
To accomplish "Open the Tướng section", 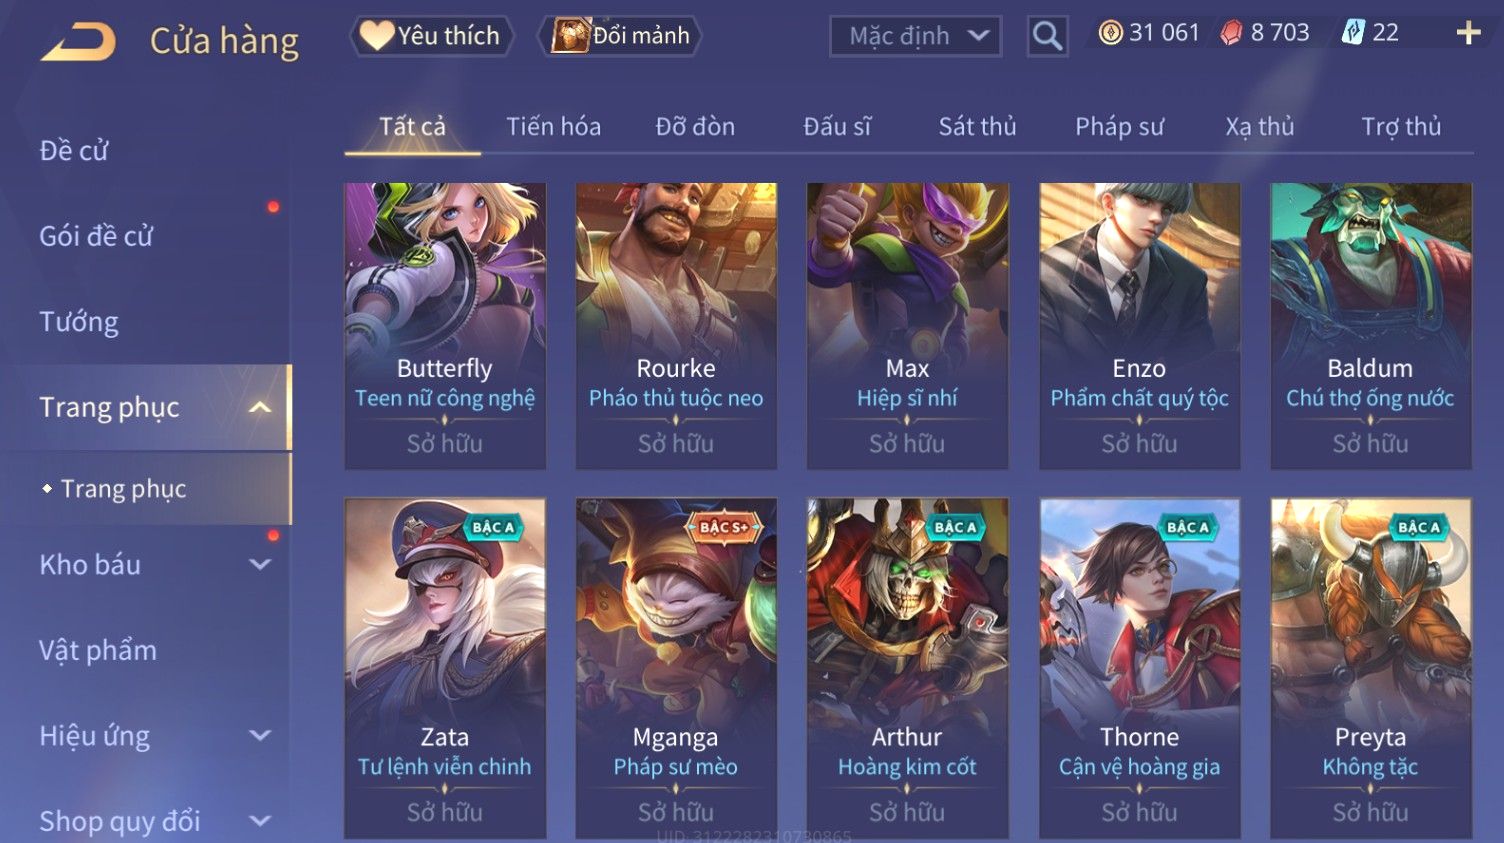I will coord(79,322).
